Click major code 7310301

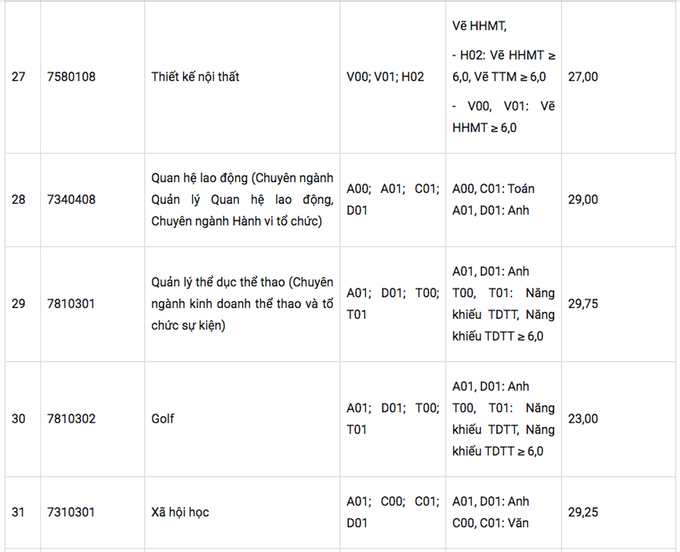tap(71, 512)
